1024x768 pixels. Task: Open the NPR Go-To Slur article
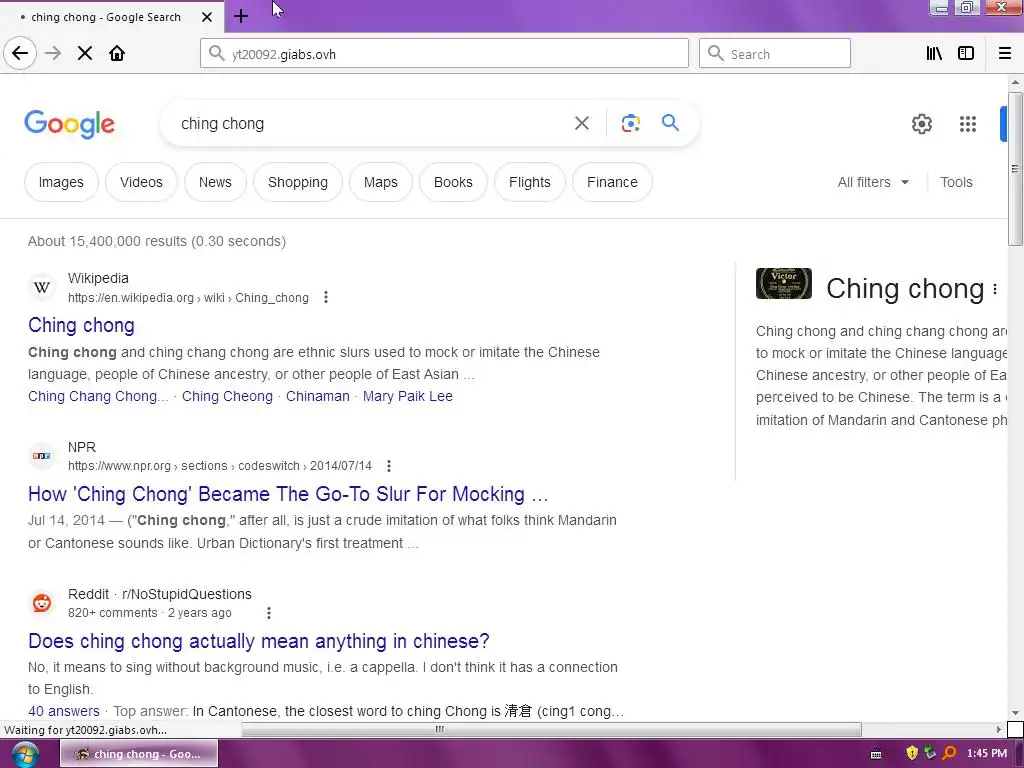click(x=288, y=494)
